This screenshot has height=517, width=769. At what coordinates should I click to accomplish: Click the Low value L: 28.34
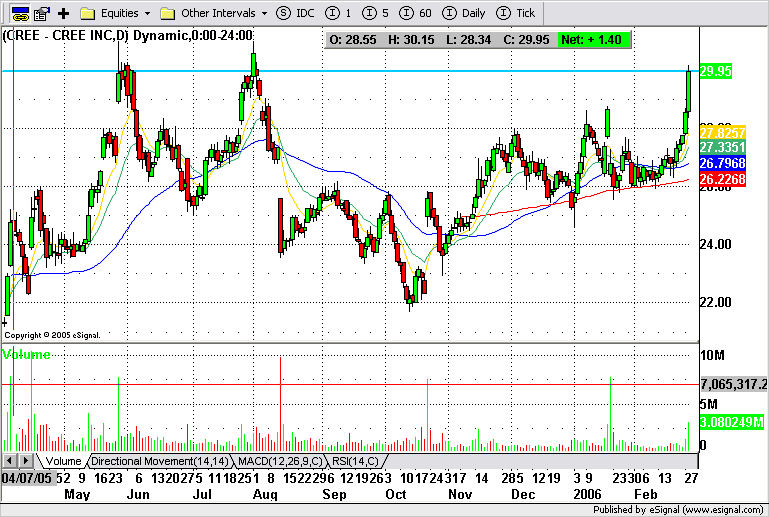(x=468, y=40)
